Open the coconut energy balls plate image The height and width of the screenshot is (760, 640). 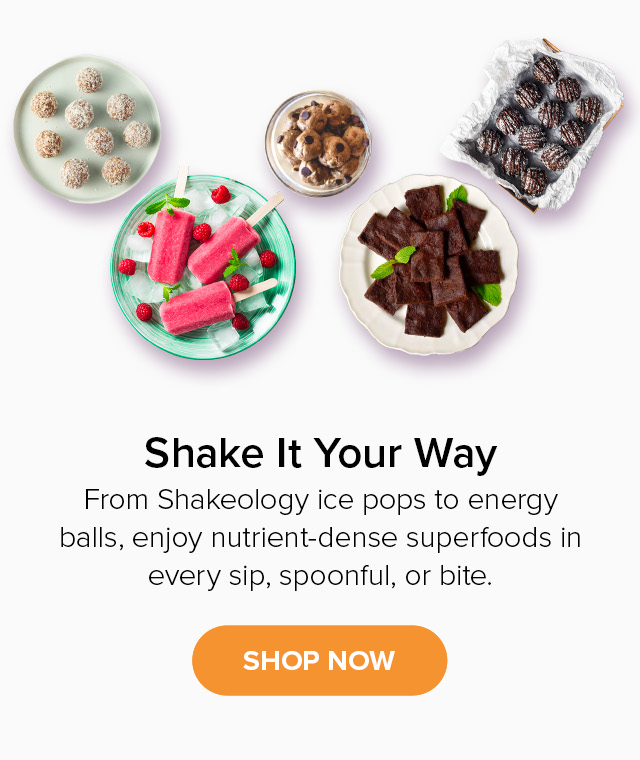(x=87, y=128)
